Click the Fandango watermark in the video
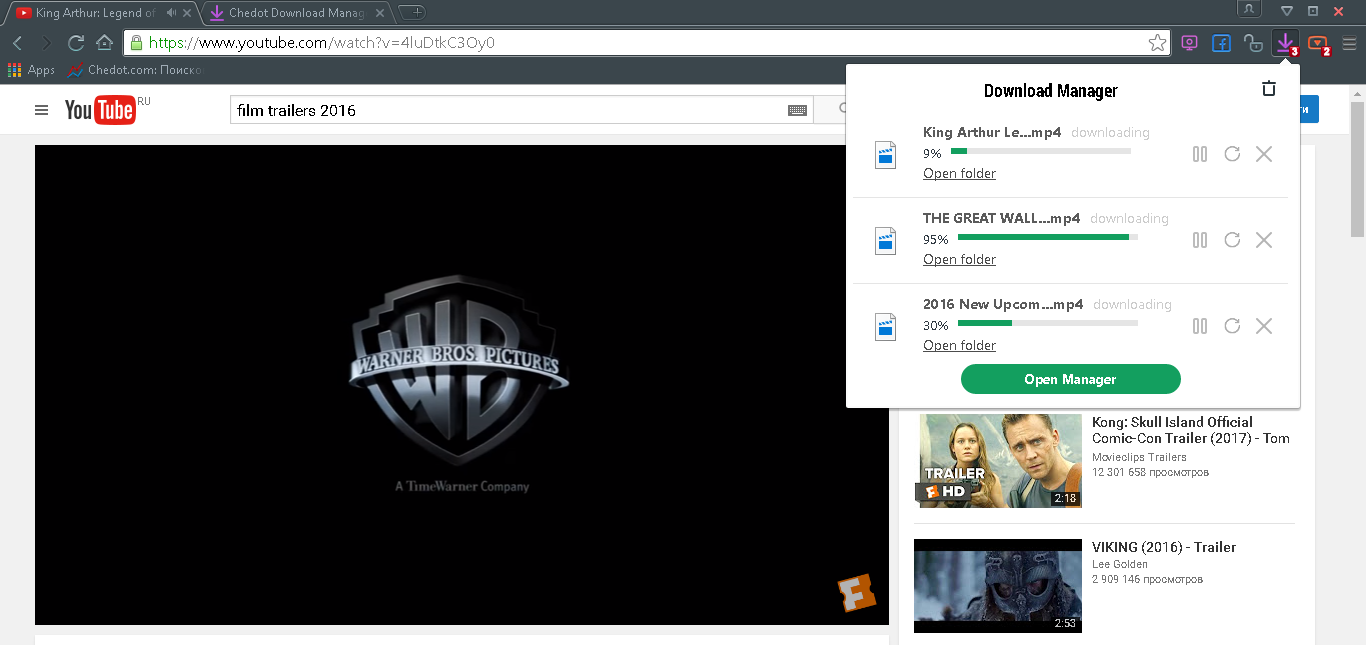The image size is (1366, 645). (x=857, y=593)
